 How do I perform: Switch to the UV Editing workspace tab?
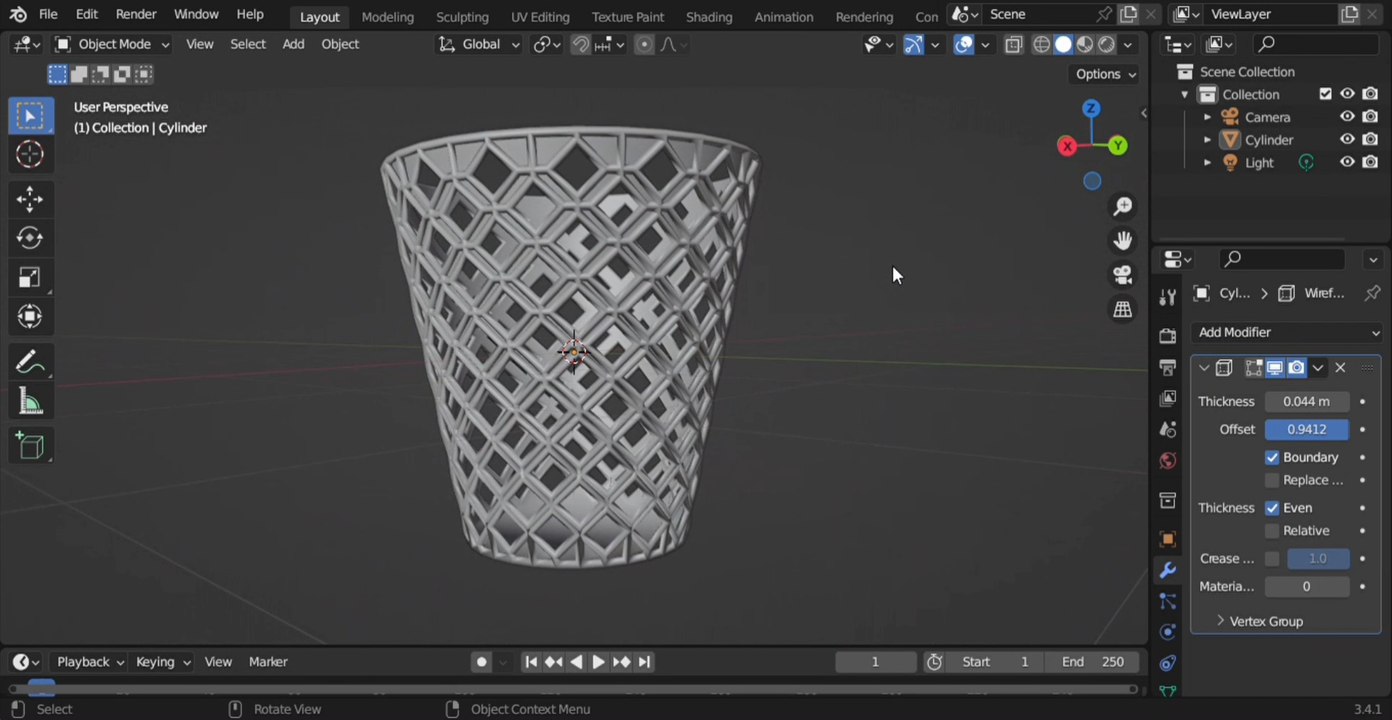click(x=540, y=17)
